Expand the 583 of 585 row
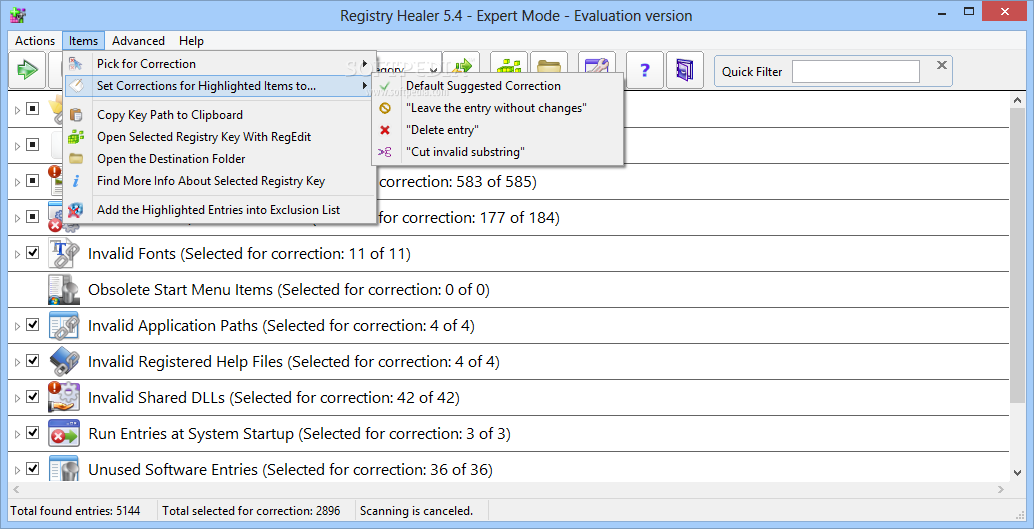Image resolution: width=1034 pixels, height=529 pixels. (x=18, y=182)
